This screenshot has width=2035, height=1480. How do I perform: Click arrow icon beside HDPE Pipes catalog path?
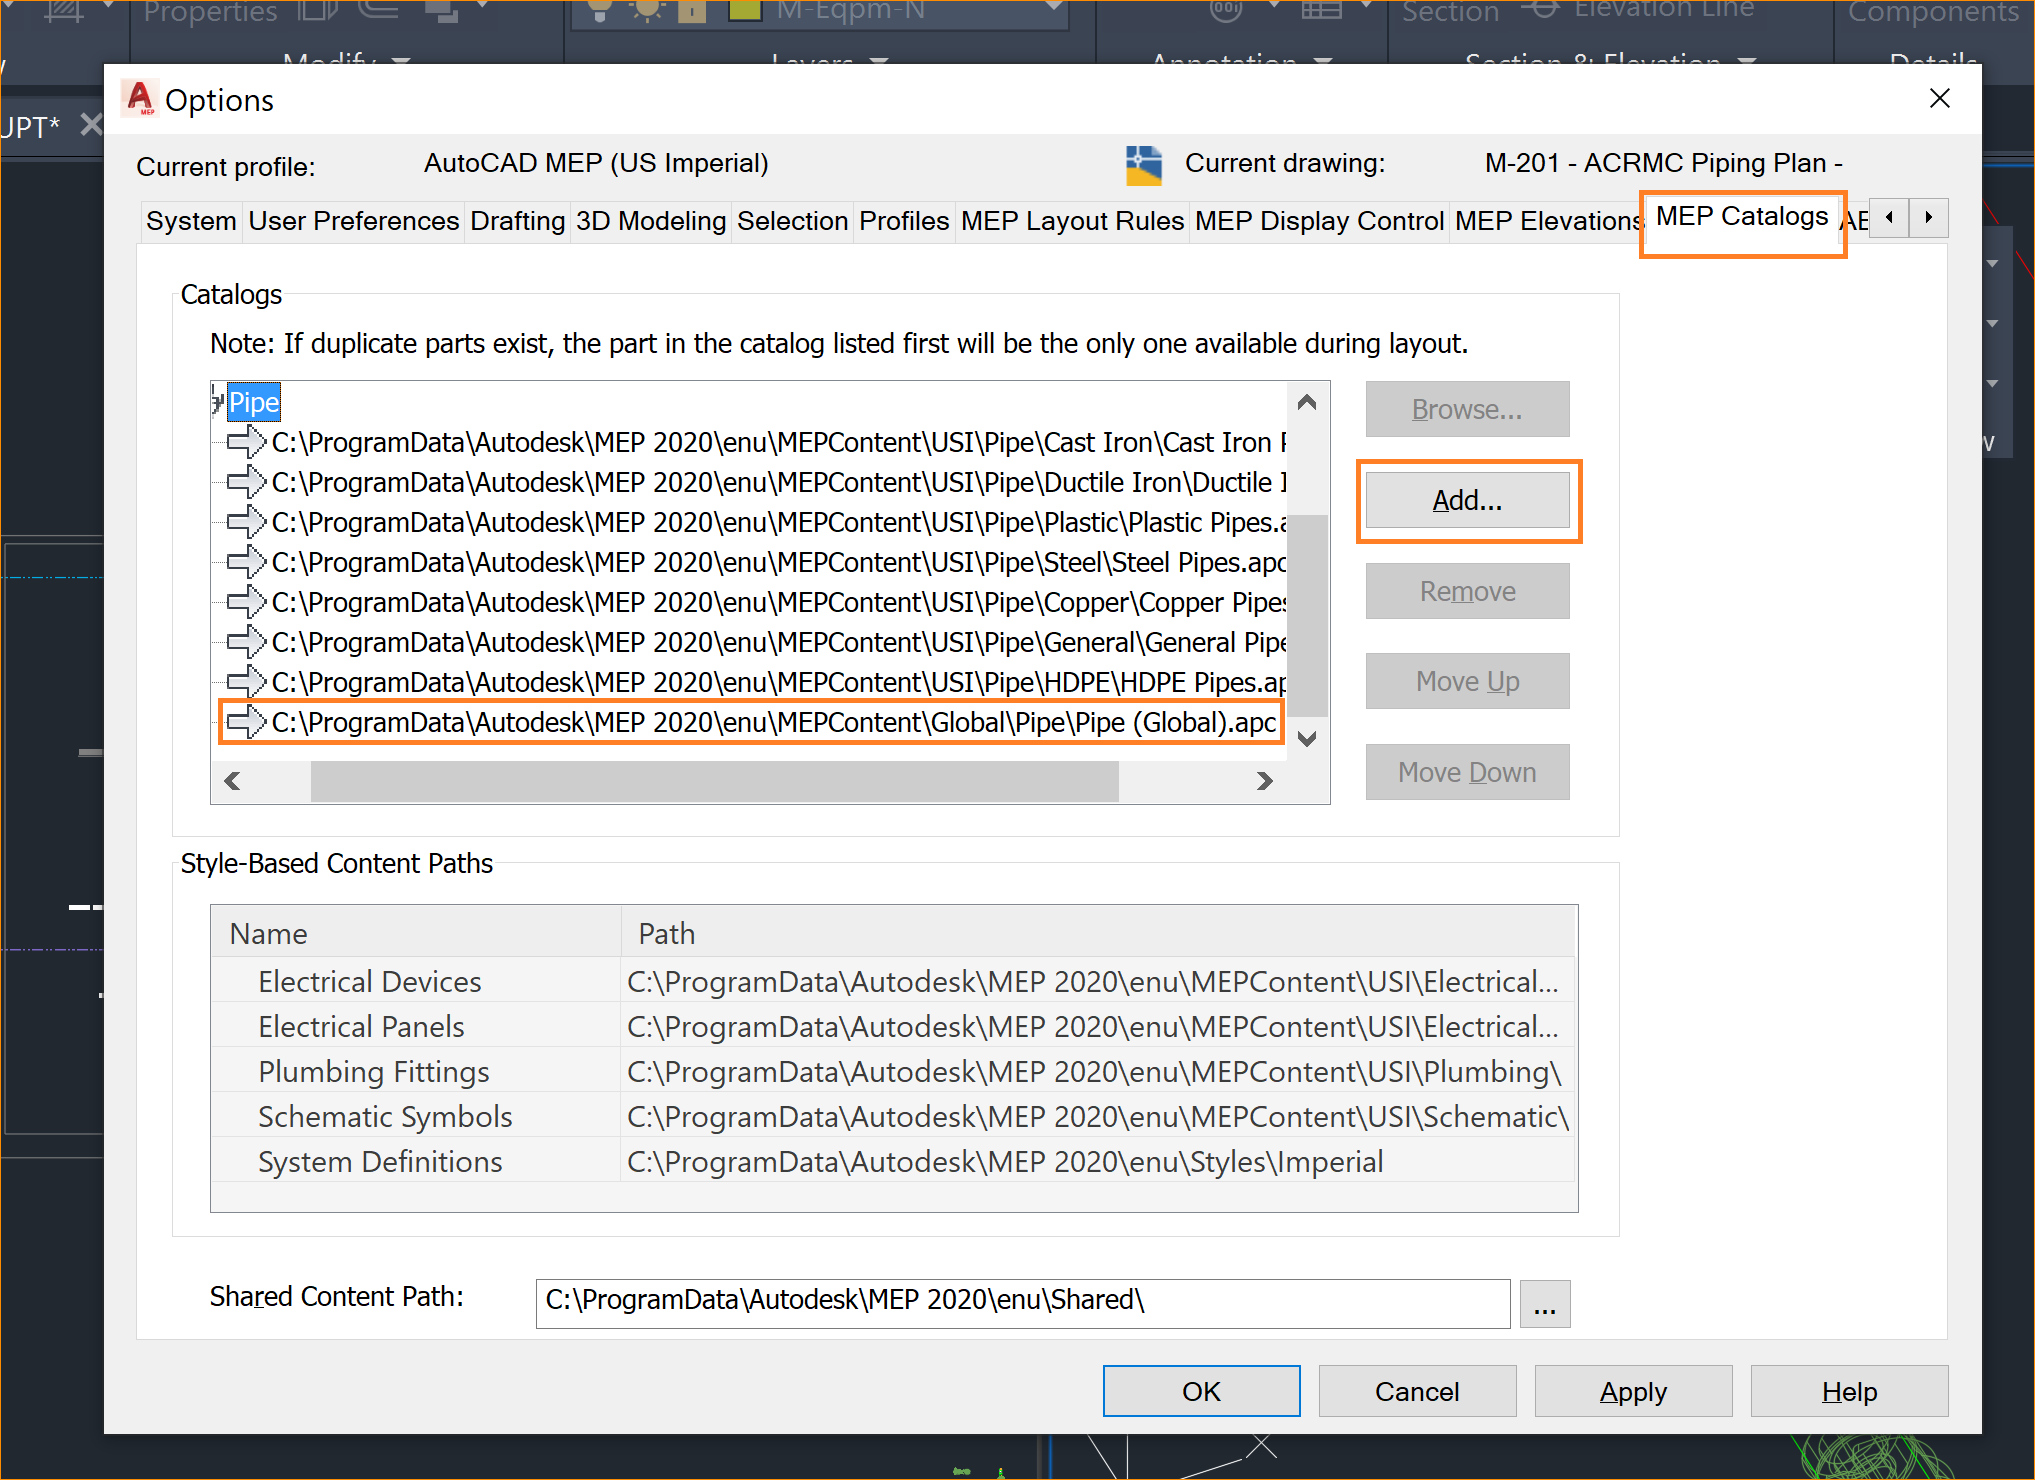245,682
